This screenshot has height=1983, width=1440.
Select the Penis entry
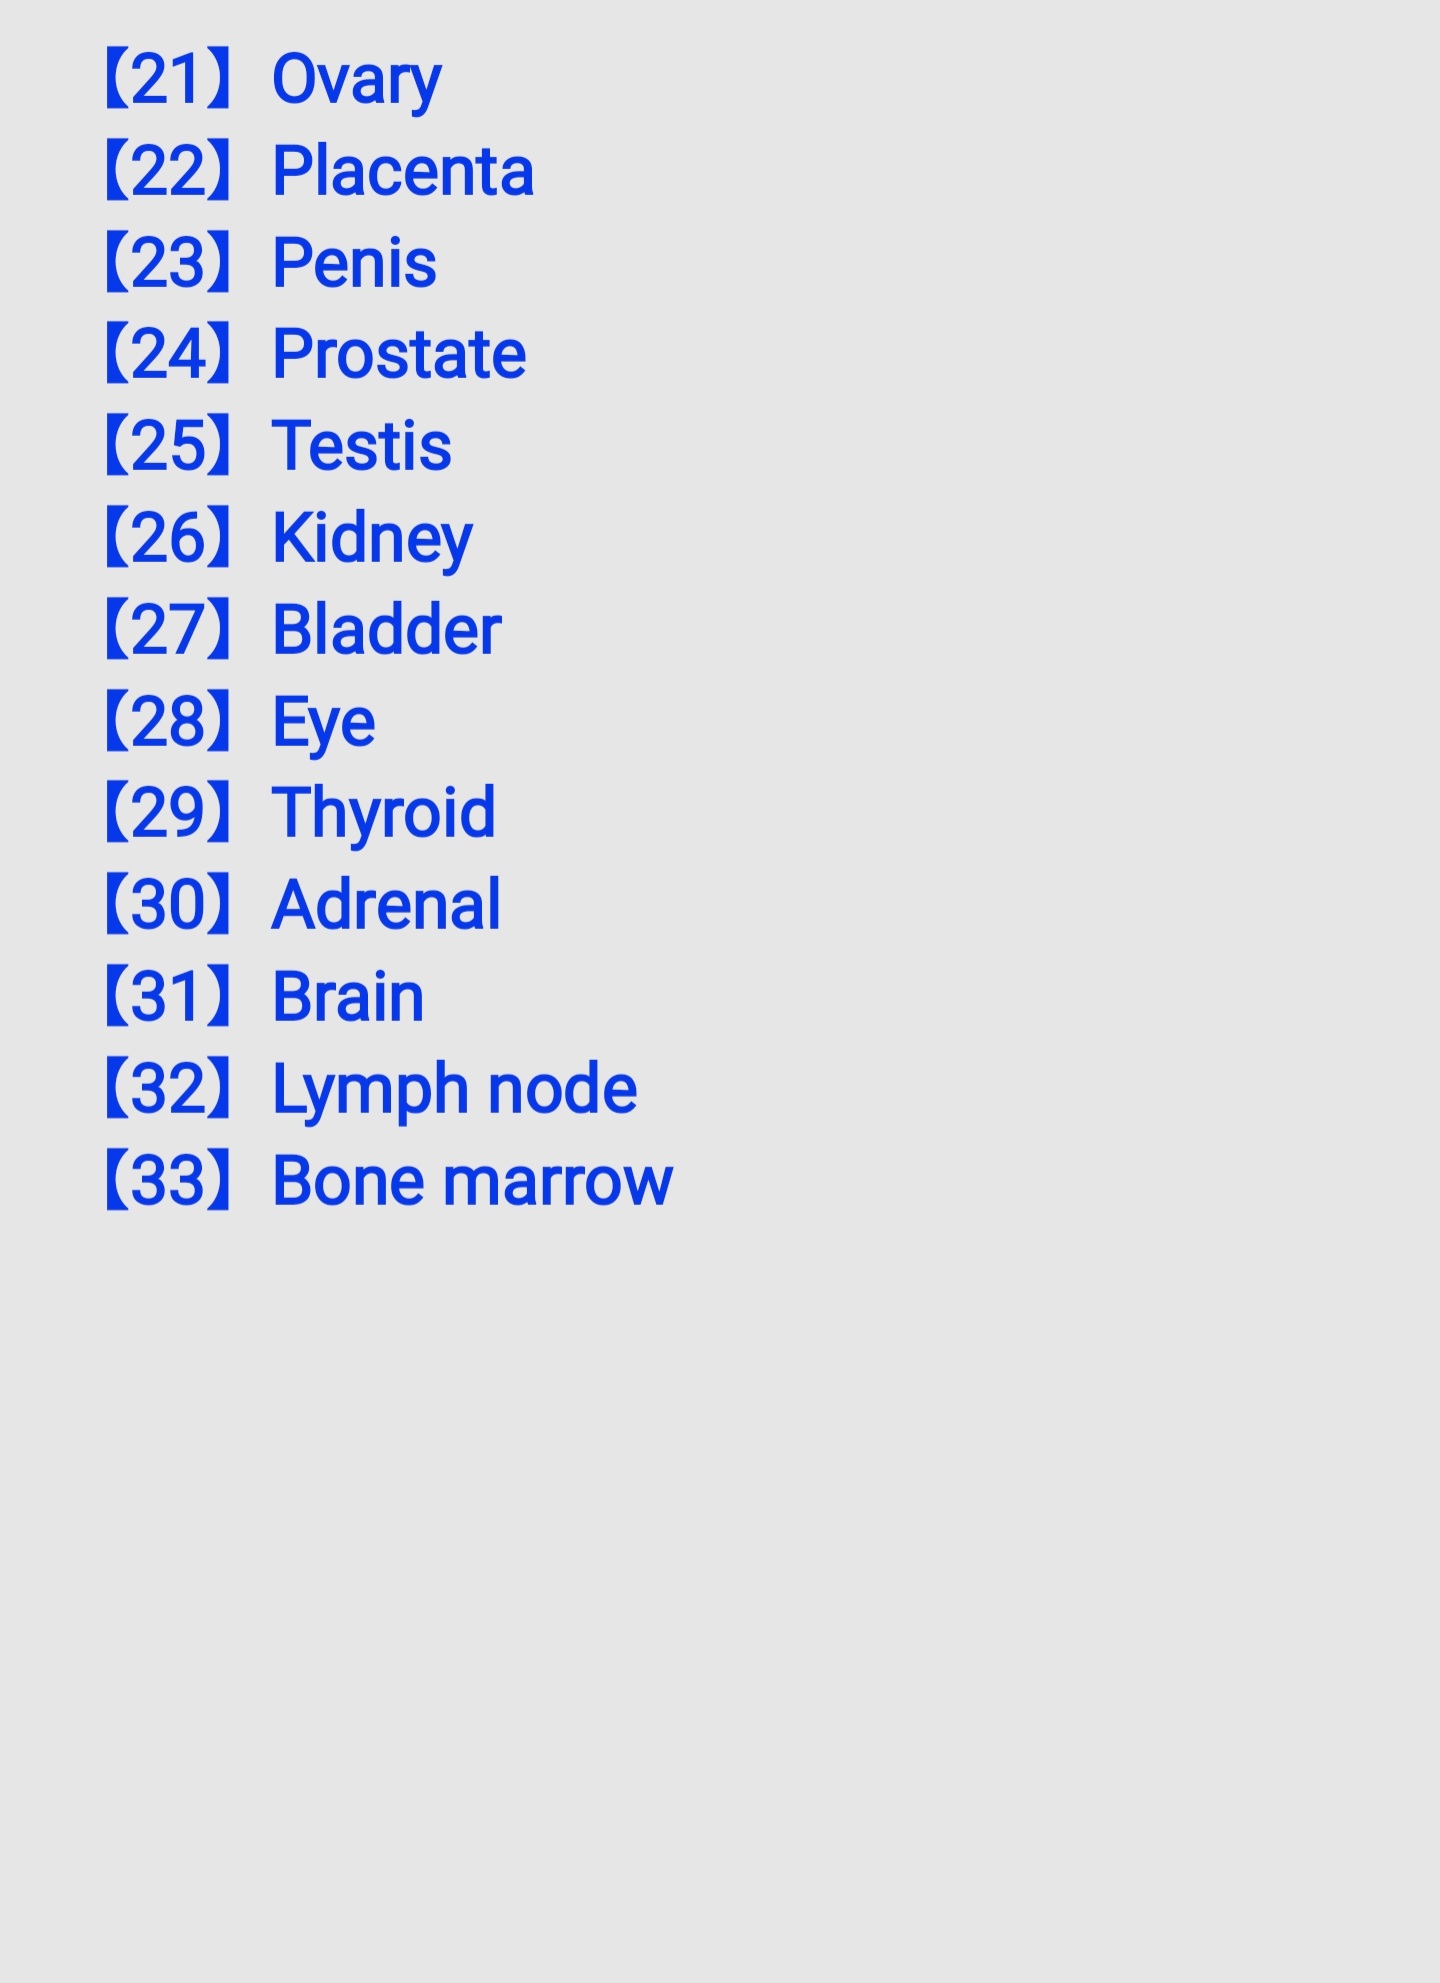354,263
